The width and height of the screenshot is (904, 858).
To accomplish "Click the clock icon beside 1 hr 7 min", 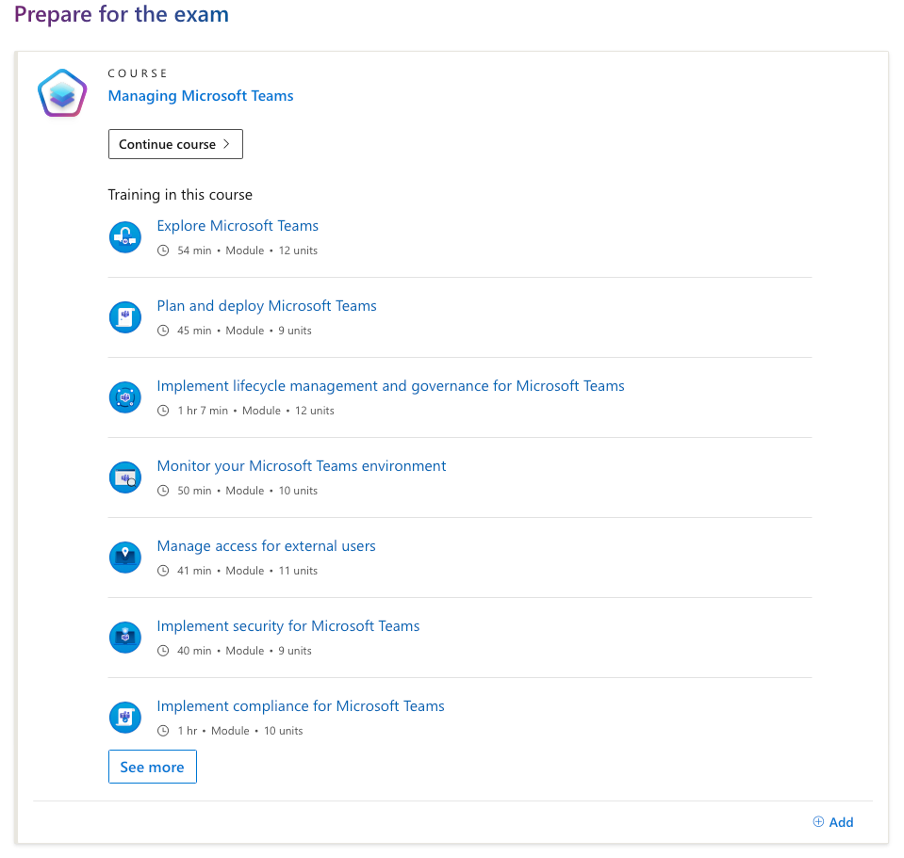I will (x=164, y=411).
